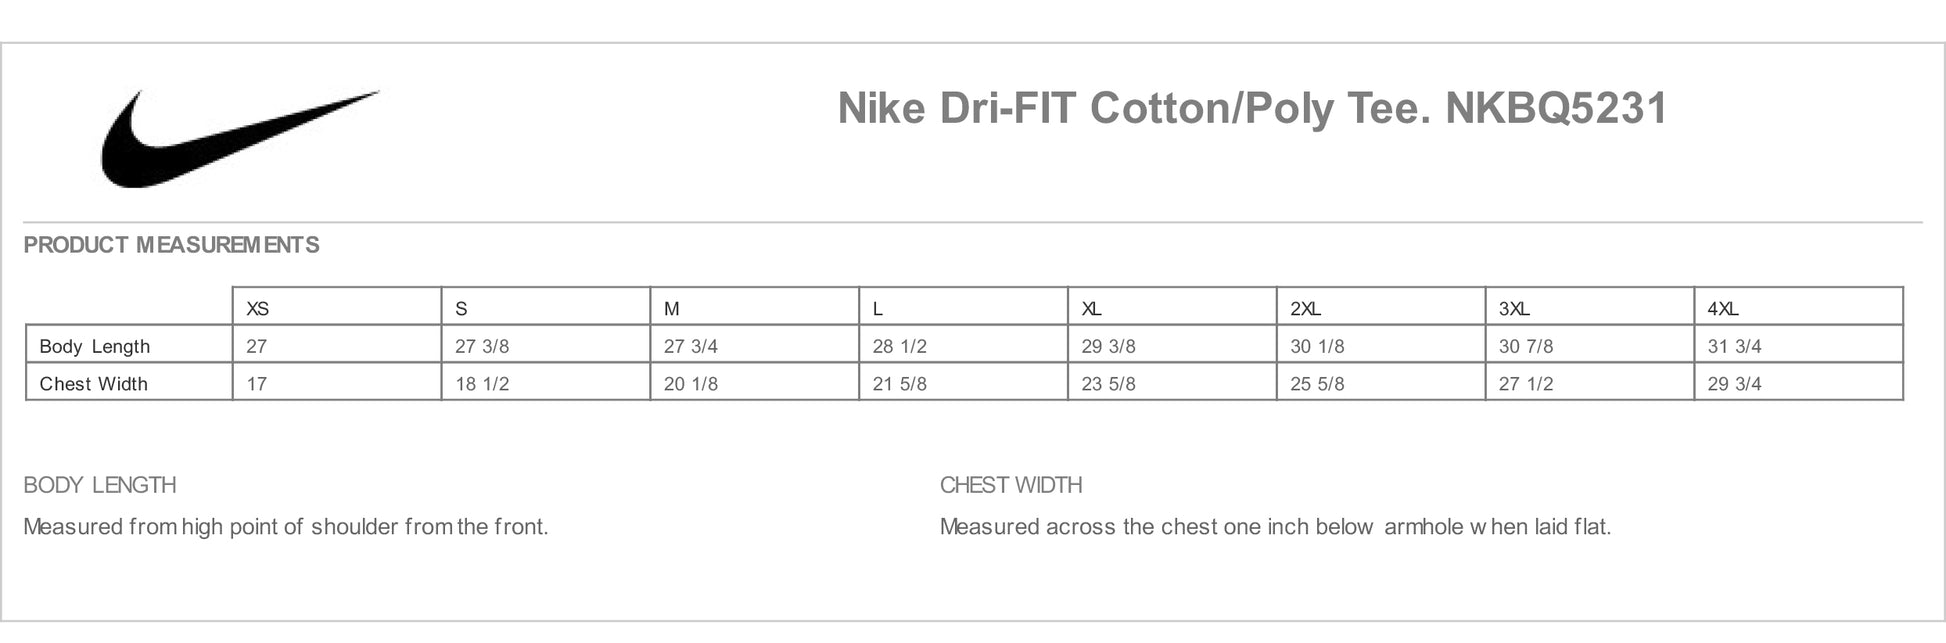Screen dimensions: 1946x643
Task: Select the XL size column header
Action: click(1091, 309)
